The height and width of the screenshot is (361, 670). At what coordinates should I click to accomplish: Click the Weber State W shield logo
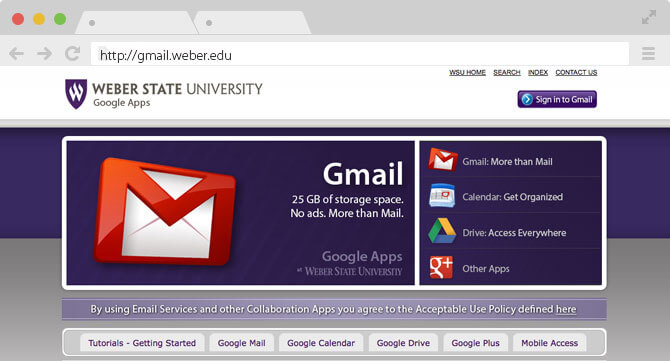tap(76, 94)
